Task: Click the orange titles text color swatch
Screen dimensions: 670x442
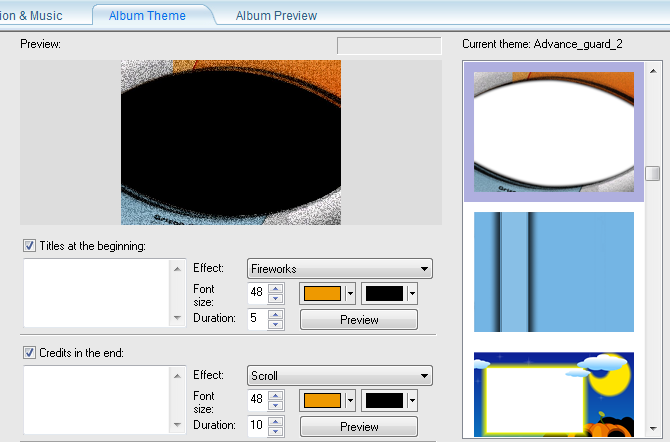Action: coord(322,293)
